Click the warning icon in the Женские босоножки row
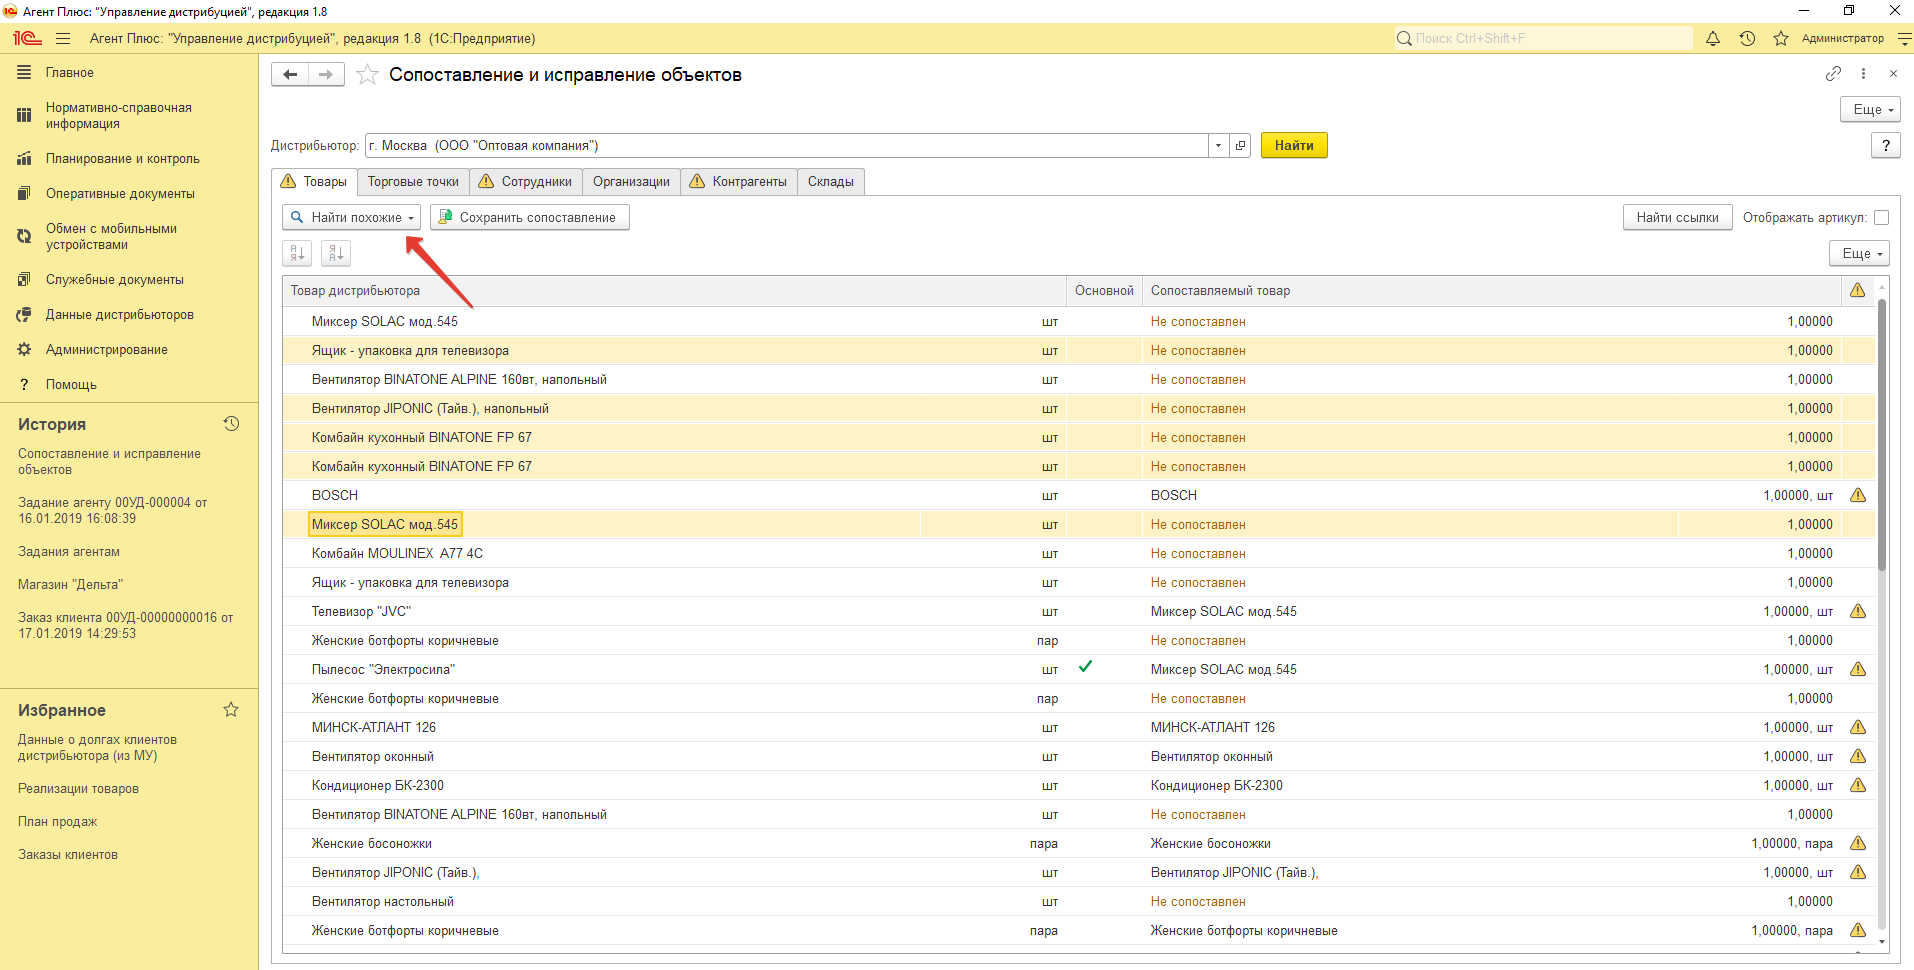The image size is (1914, 970). click(1858, 843)
